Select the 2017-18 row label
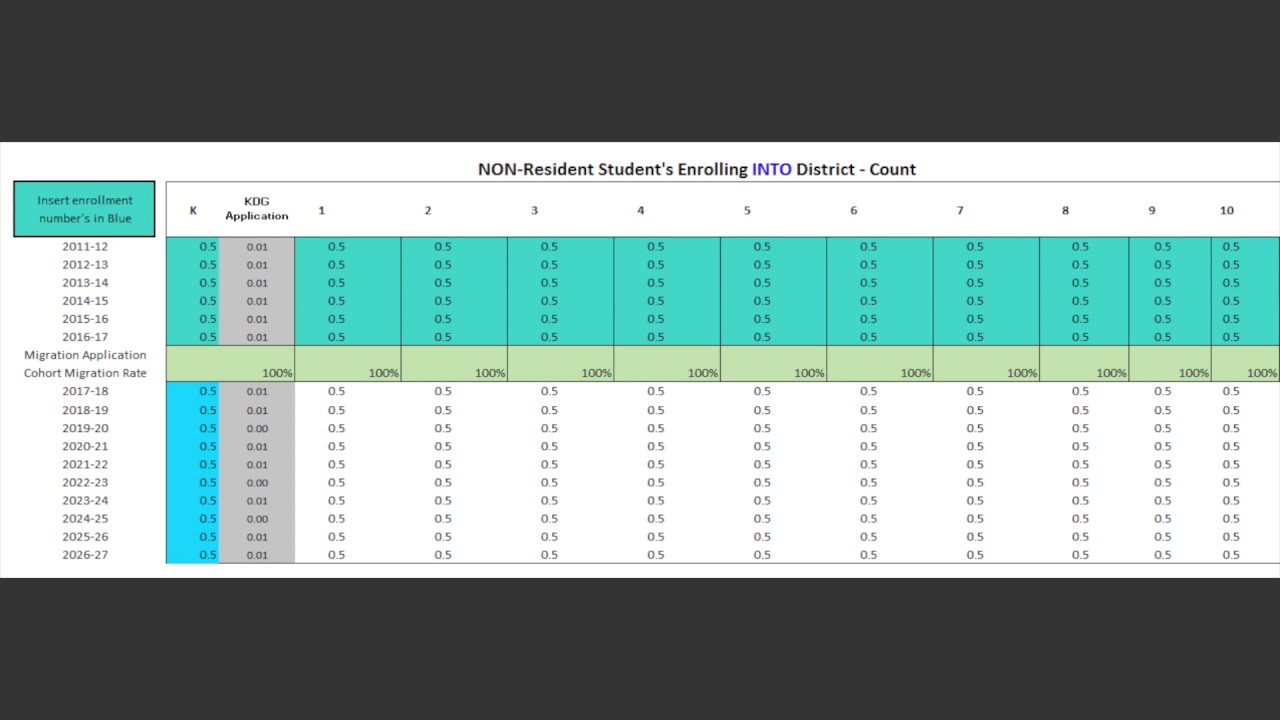Viewport: 1280px width, 720px height. click(x=85, y=391)
